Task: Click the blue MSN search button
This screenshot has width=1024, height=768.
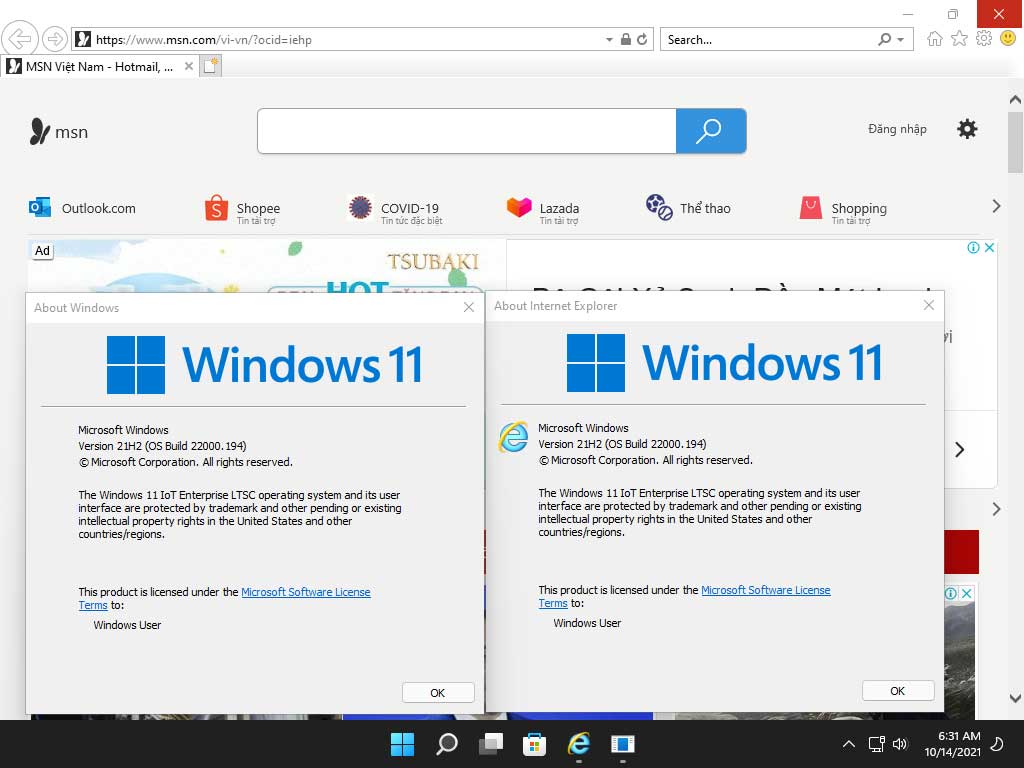Action: pos(711,131)
